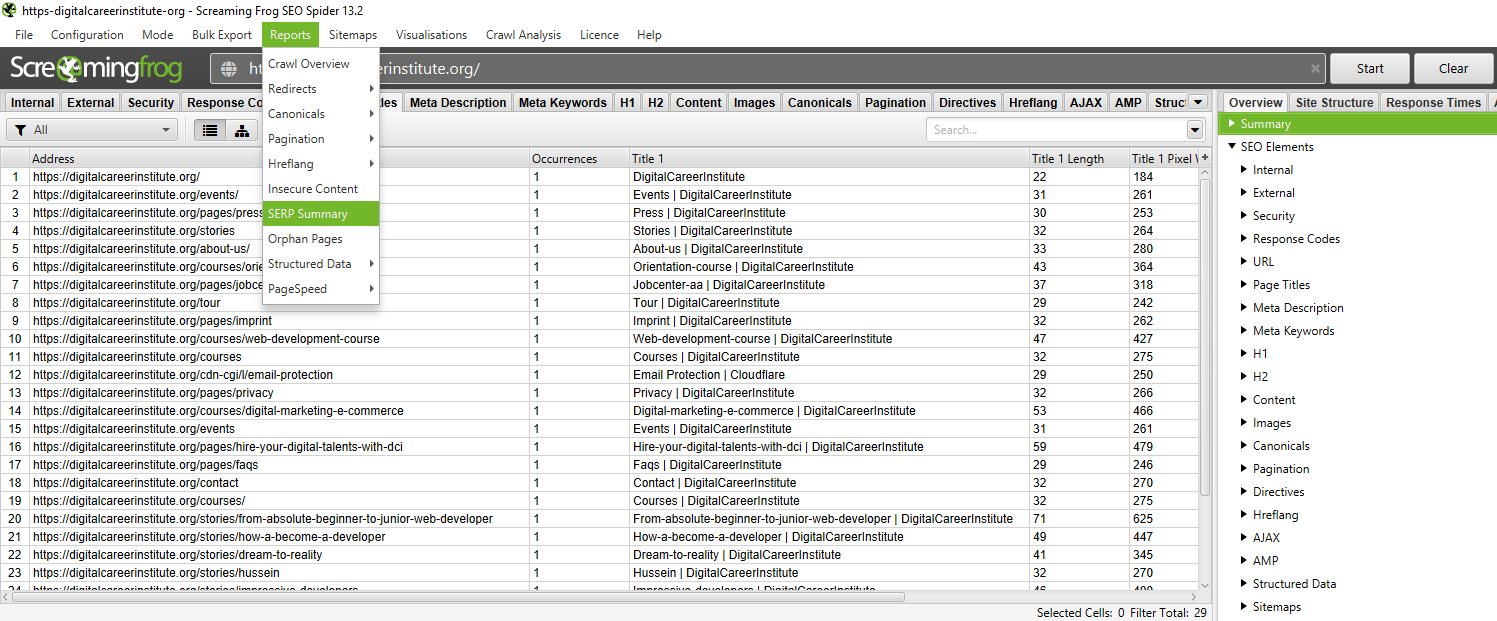Image resolution: width=1497 pixels, height=621 pixels.
Task: Switch to list view icon
Action: coord(210,130)
